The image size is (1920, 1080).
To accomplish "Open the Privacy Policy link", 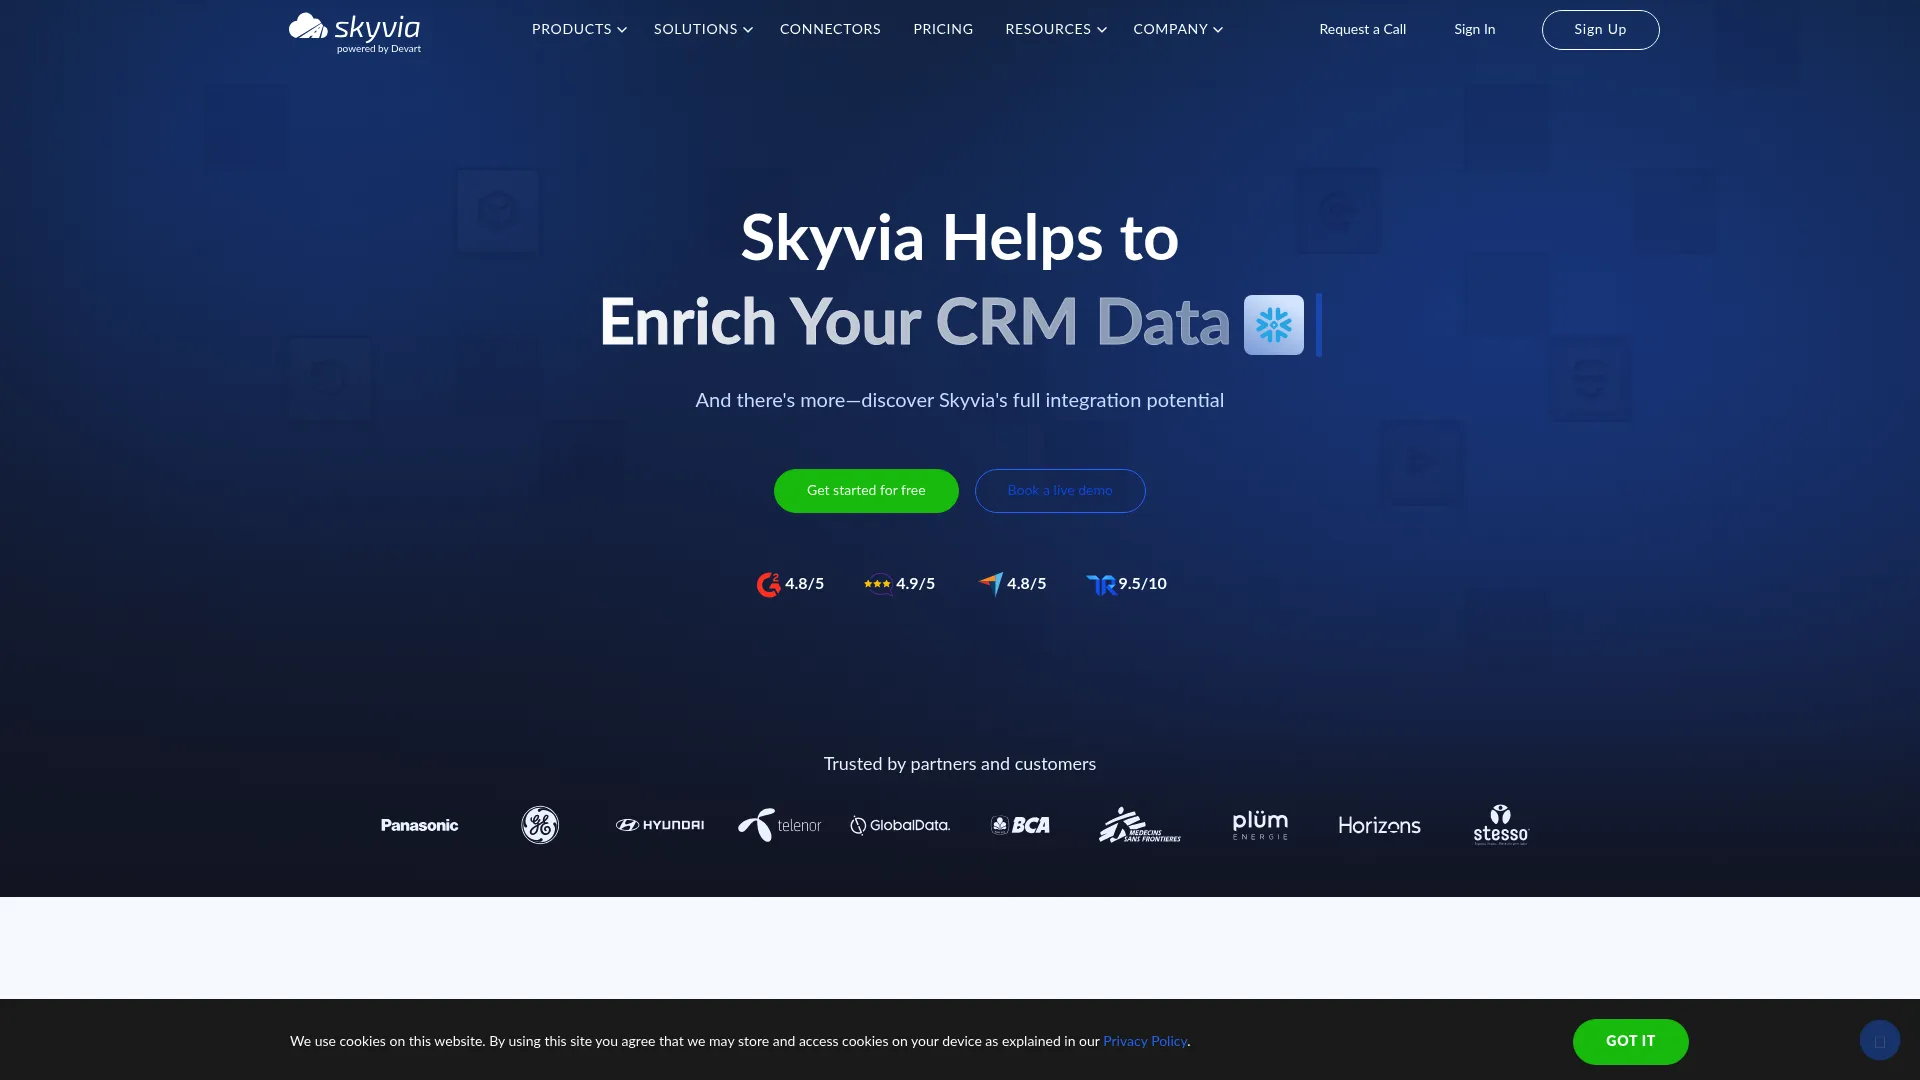I will pos(1145,1041).
